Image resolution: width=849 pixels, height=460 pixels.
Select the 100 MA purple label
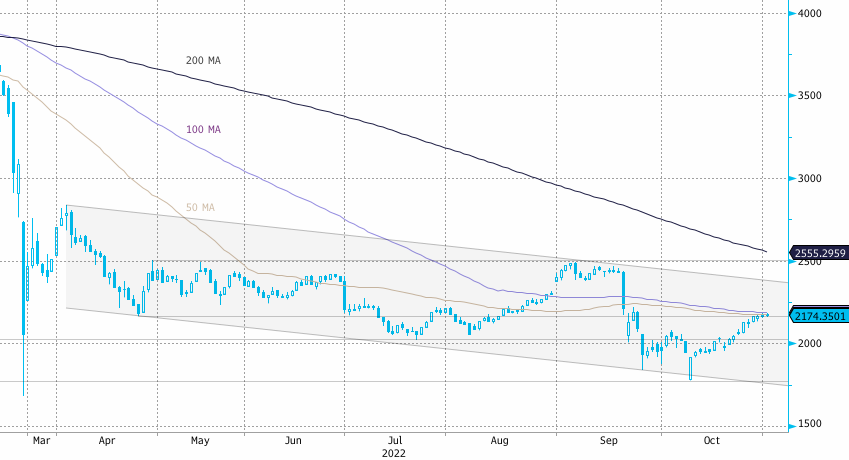203,130
